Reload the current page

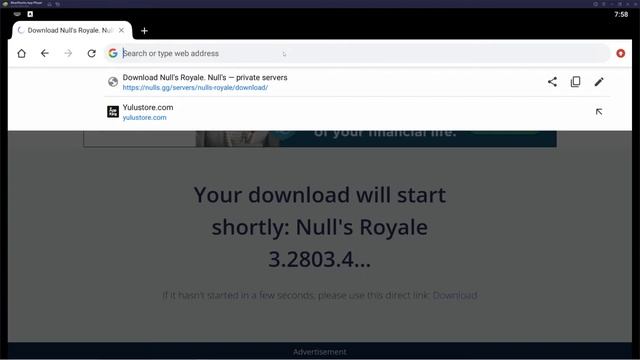[x=91, y=53]
